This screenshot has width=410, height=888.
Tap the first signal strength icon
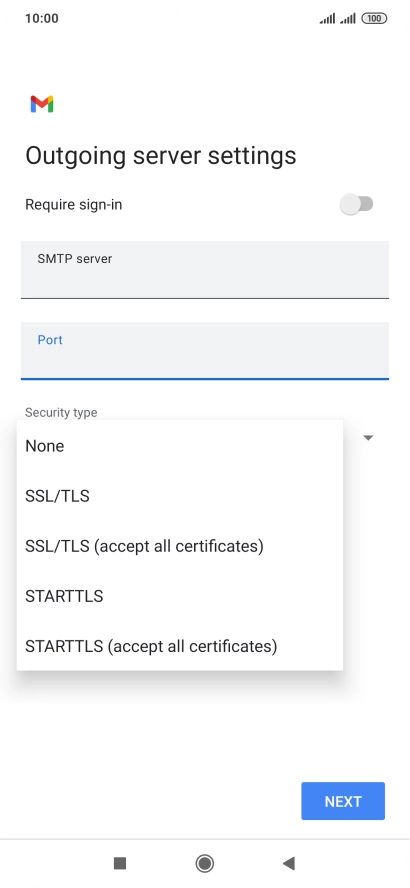click(x=327, y=19)
